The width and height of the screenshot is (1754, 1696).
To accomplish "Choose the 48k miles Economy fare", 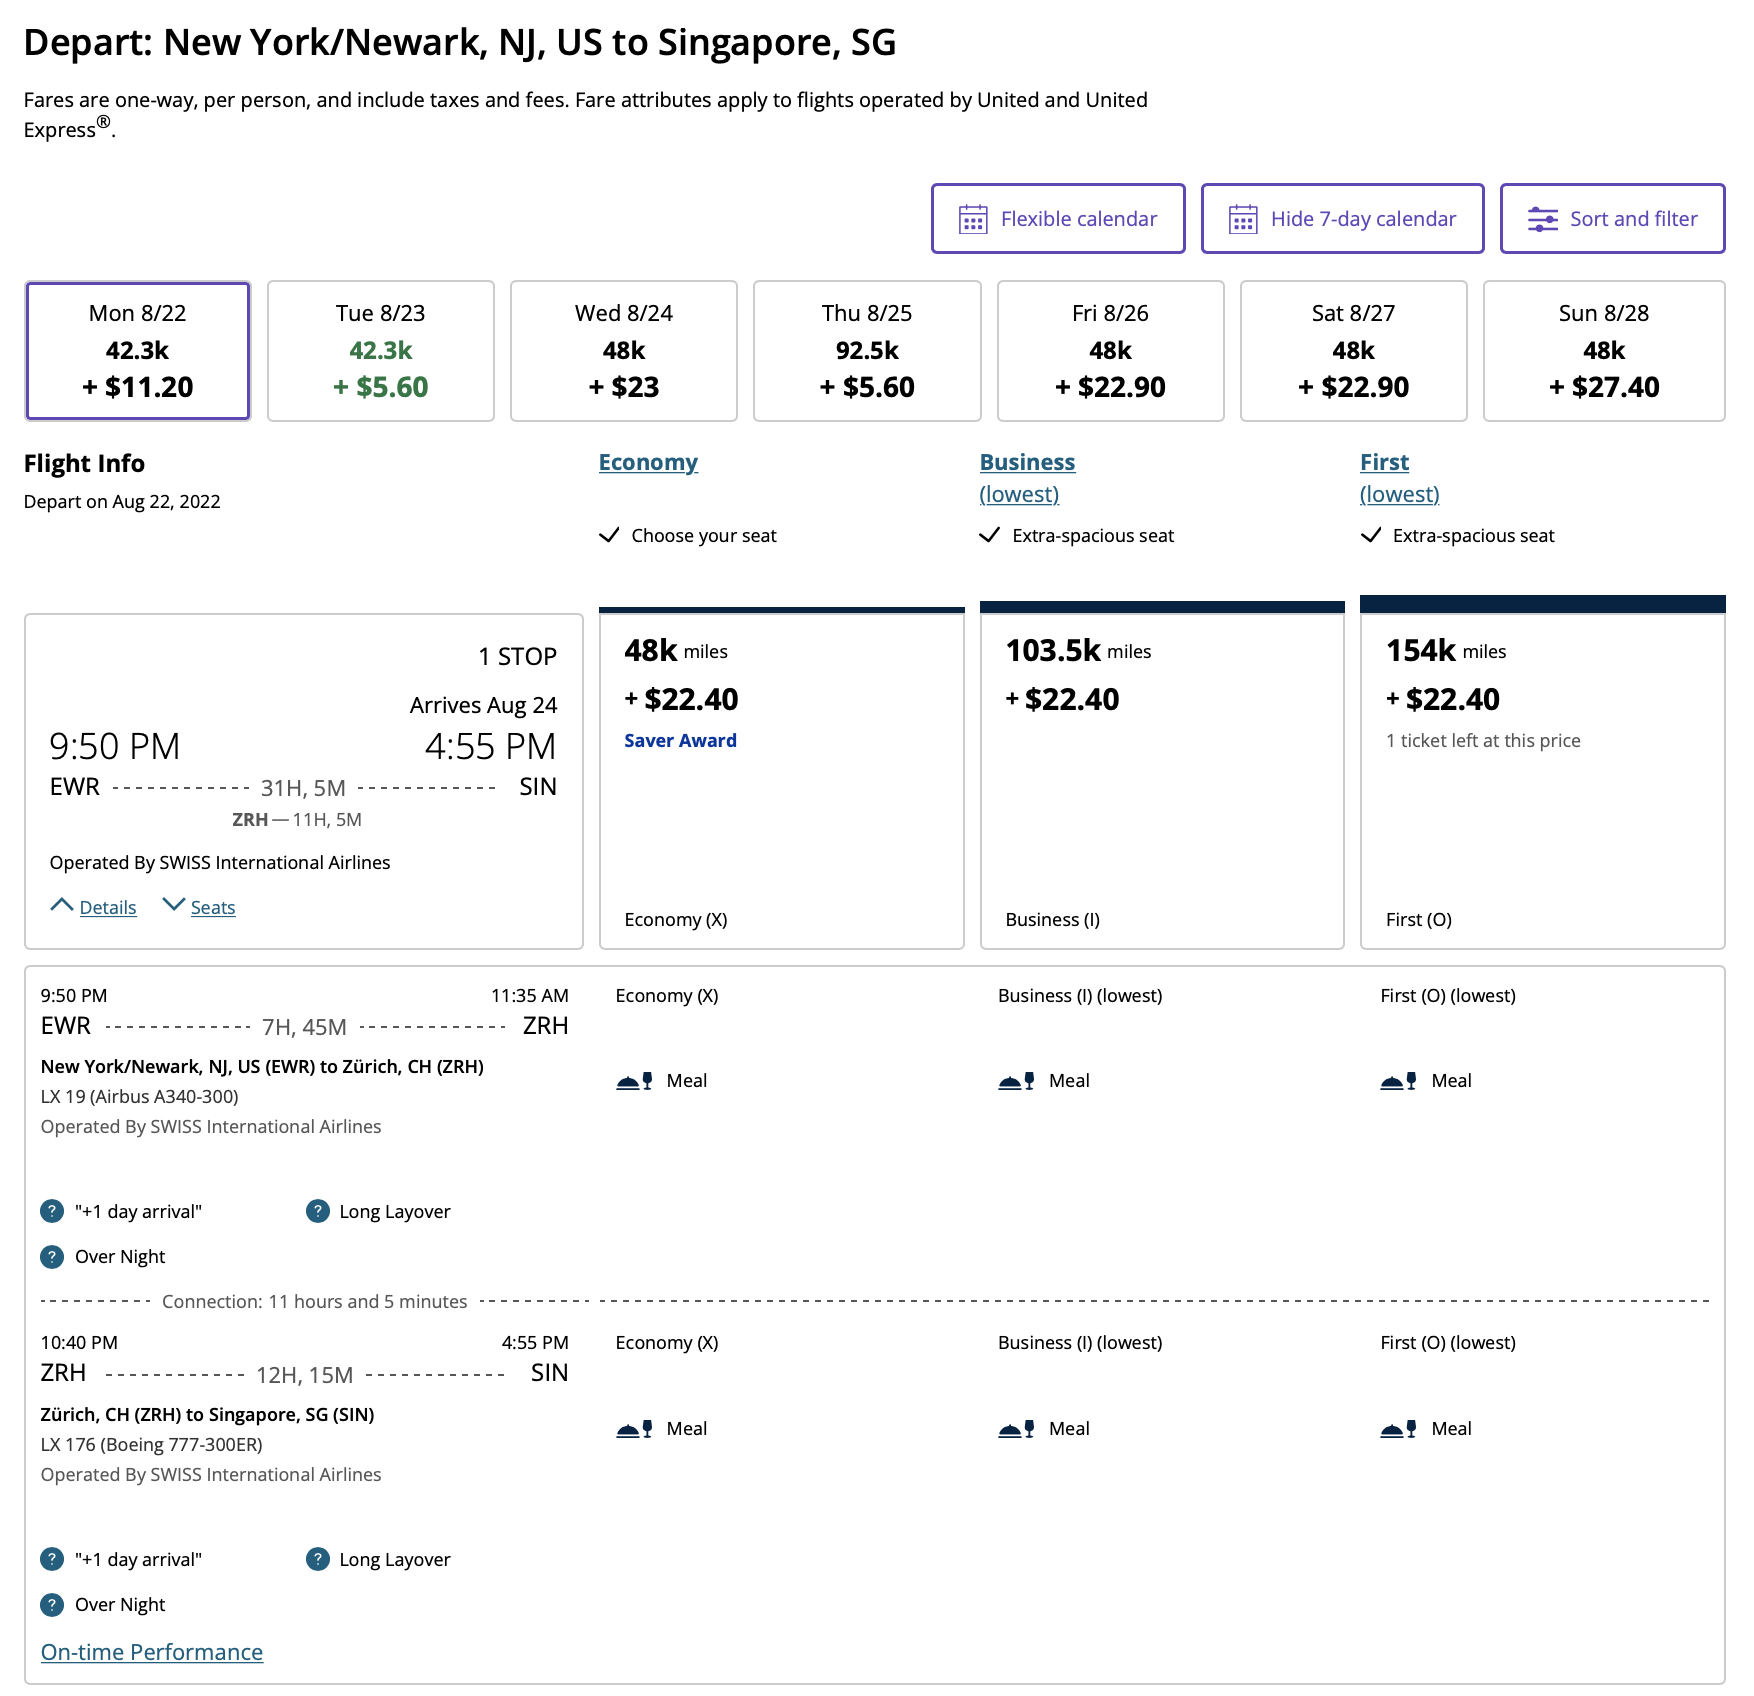I will pyautogui.click(x=782, y=779).
